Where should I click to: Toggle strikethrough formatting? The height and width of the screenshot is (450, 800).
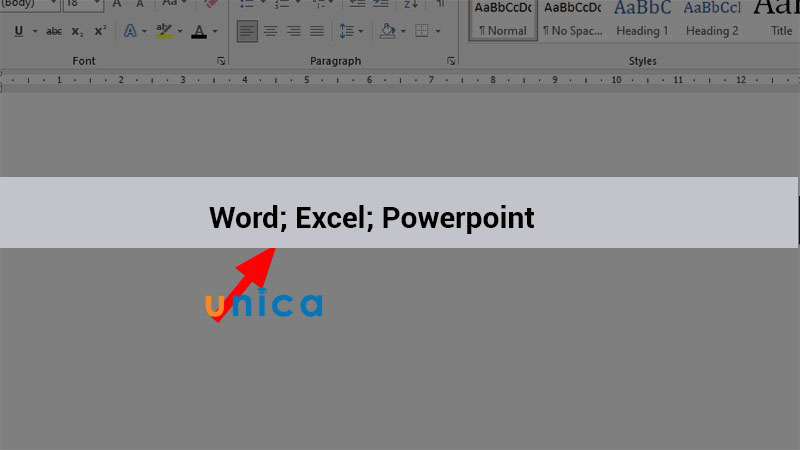coord(54,31)
